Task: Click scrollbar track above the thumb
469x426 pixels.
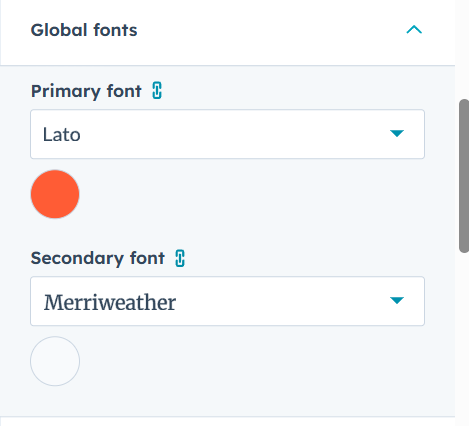Action: (x=464, y=49)
